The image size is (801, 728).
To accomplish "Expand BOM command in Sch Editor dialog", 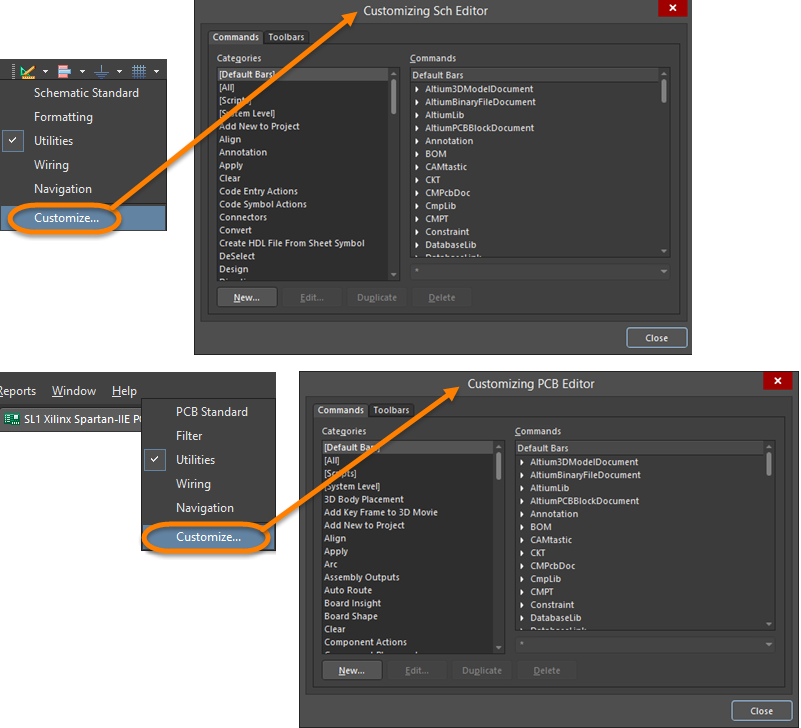I will 417,154.
